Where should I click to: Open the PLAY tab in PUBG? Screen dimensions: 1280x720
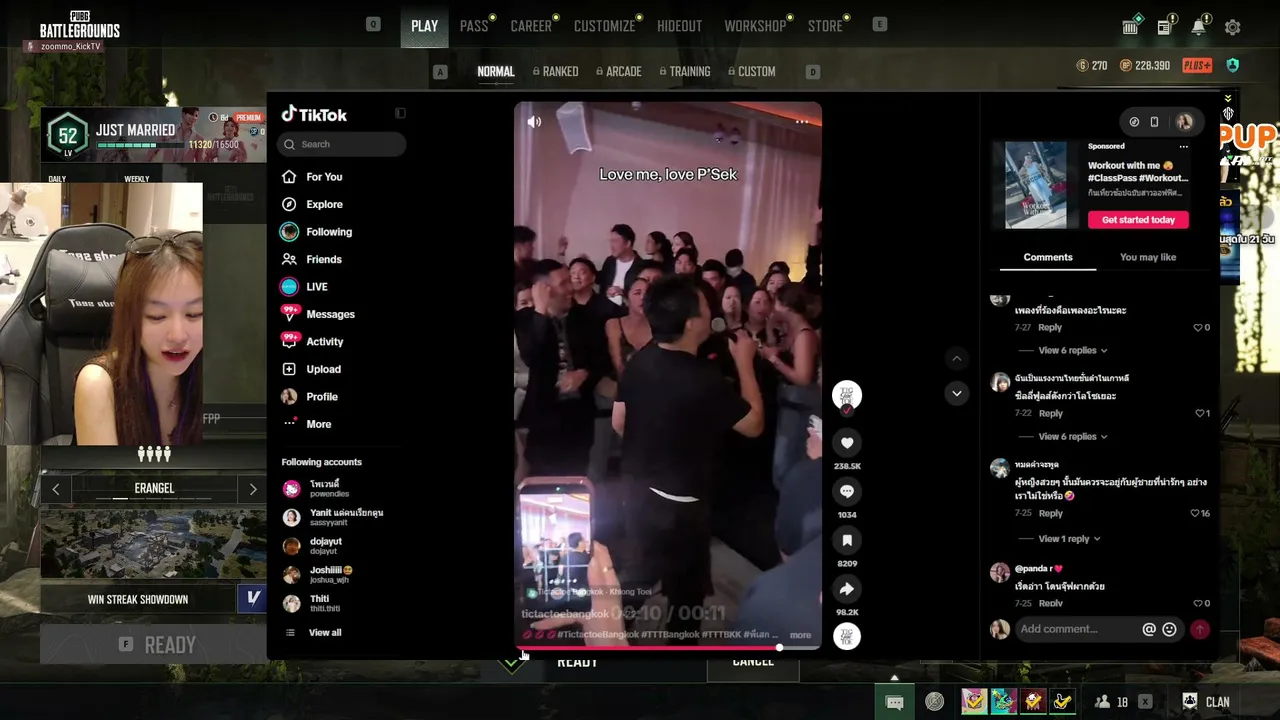pyautogui.click(x=424, y=26)
